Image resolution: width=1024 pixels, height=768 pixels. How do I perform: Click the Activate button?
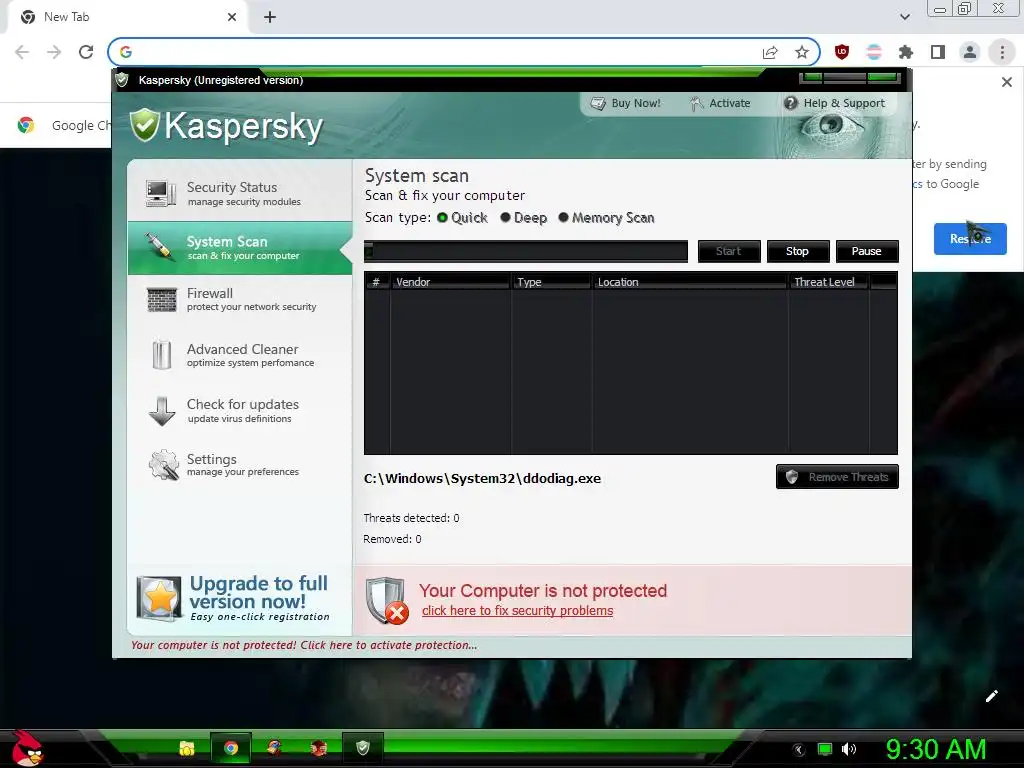(x=720, y=103)
